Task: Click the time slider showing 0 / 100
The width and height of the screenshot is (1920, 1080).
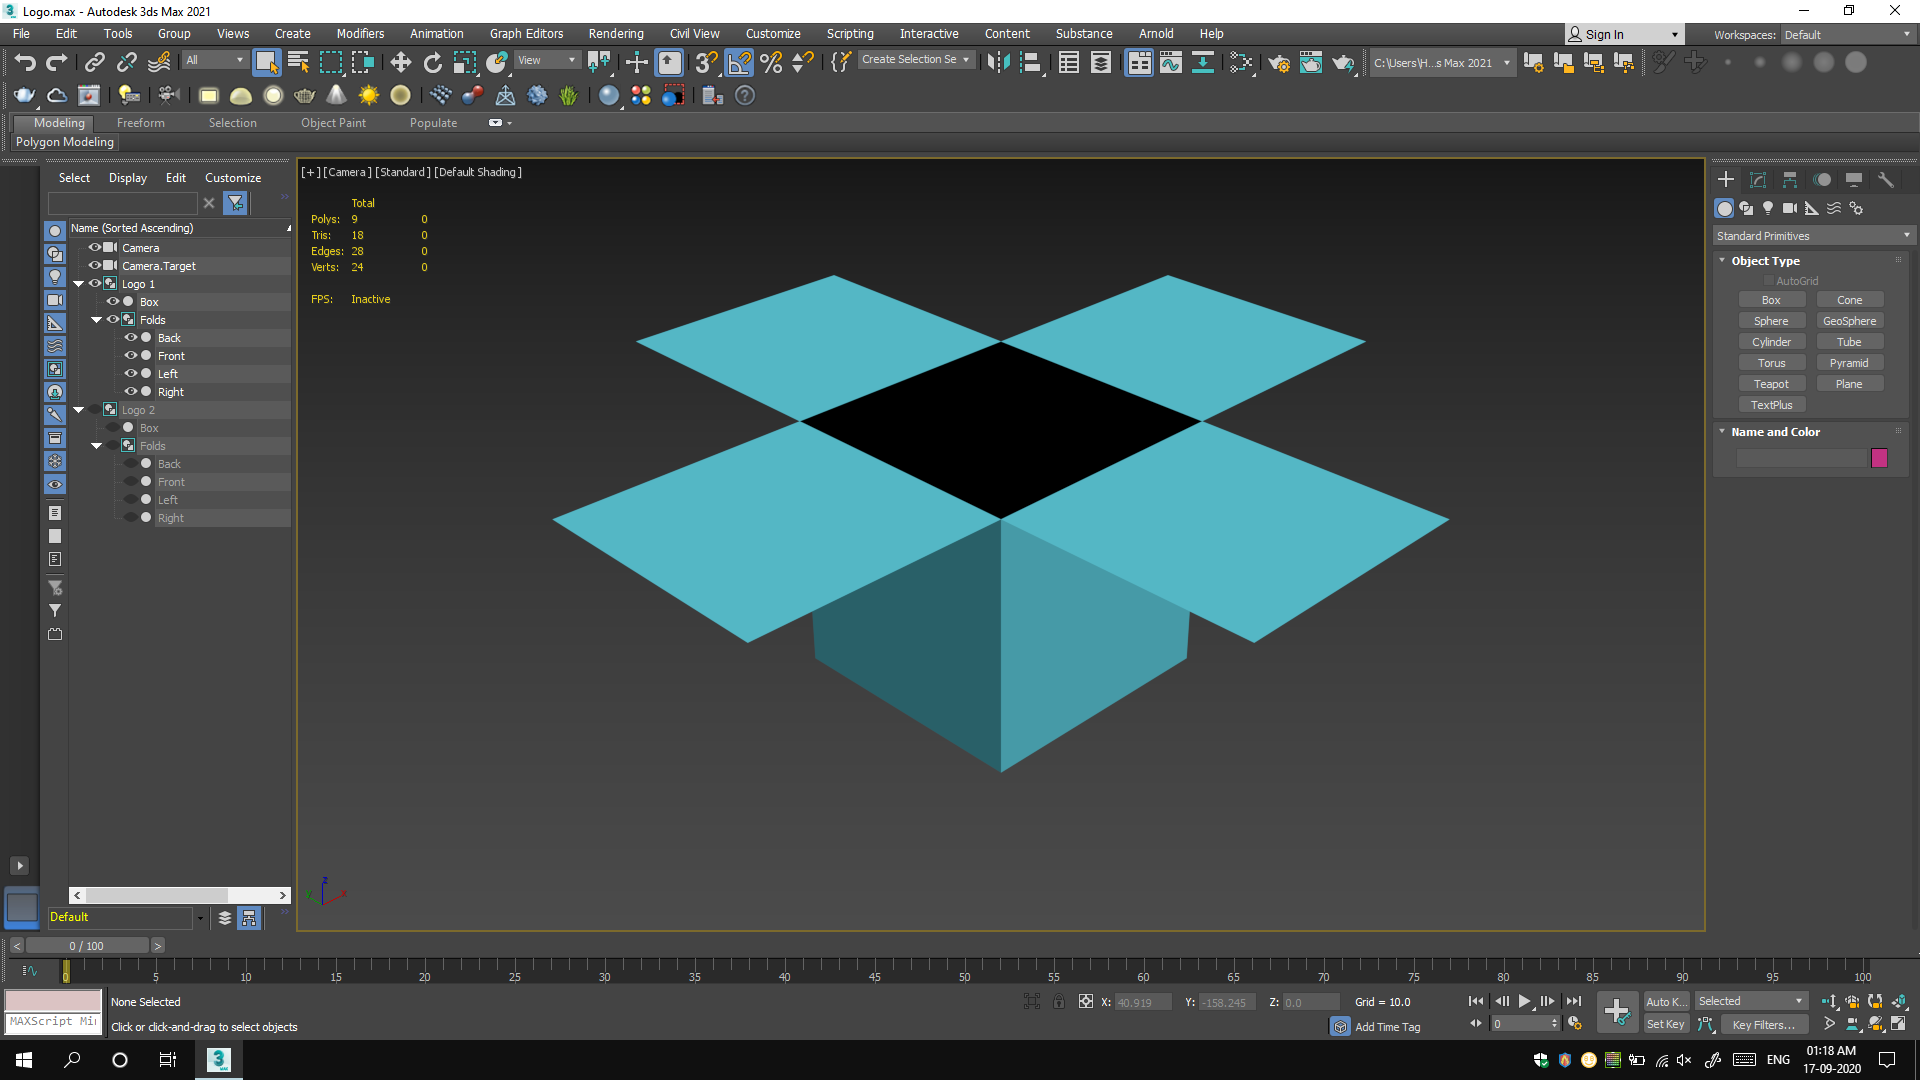Action: click(87, 946)
